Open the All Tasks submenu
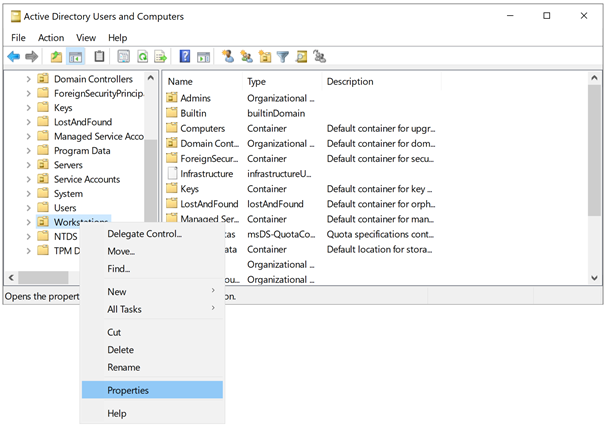 point(152,309)
